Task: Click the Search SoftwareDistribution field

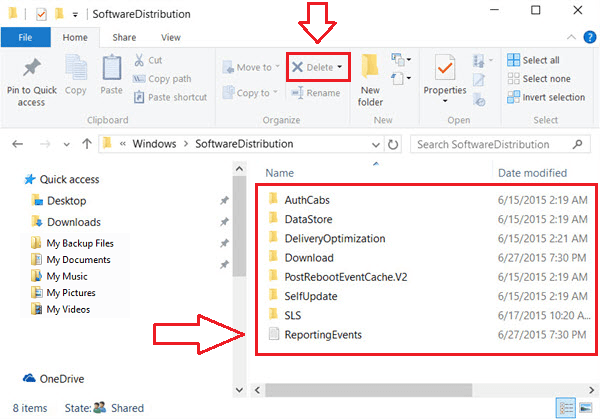Action: click(x=490, y=144)
